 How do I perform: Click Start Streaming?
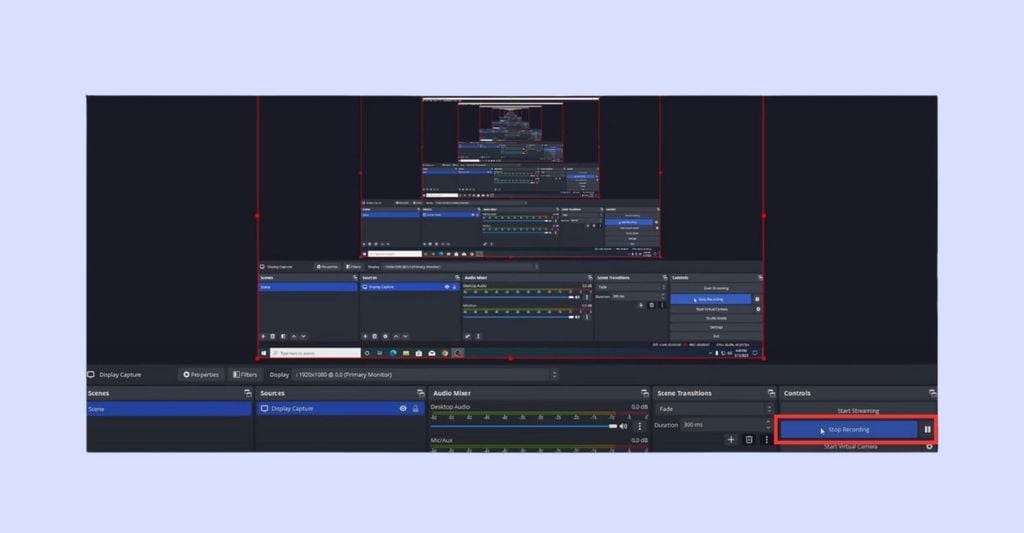coord(858,411)
